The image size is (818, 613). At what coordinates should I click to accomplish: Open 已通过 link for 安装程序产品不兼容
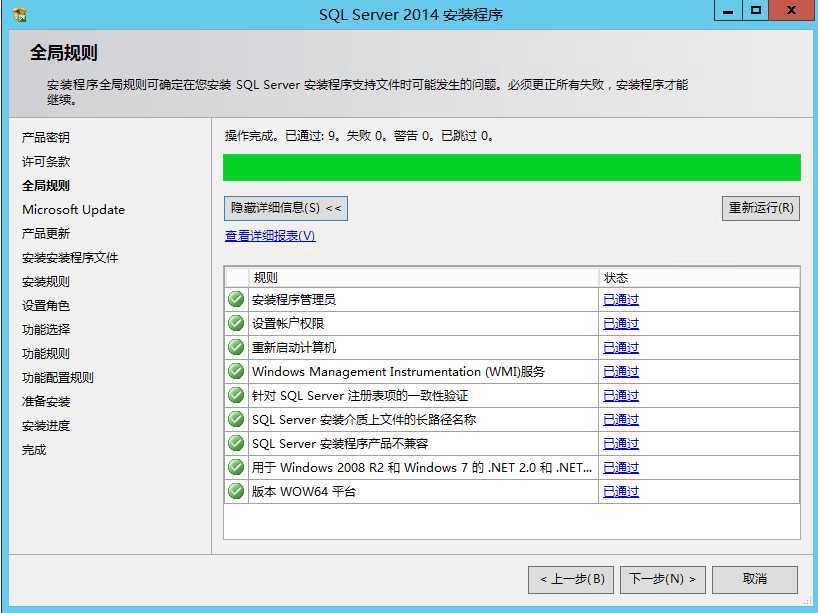621,444
